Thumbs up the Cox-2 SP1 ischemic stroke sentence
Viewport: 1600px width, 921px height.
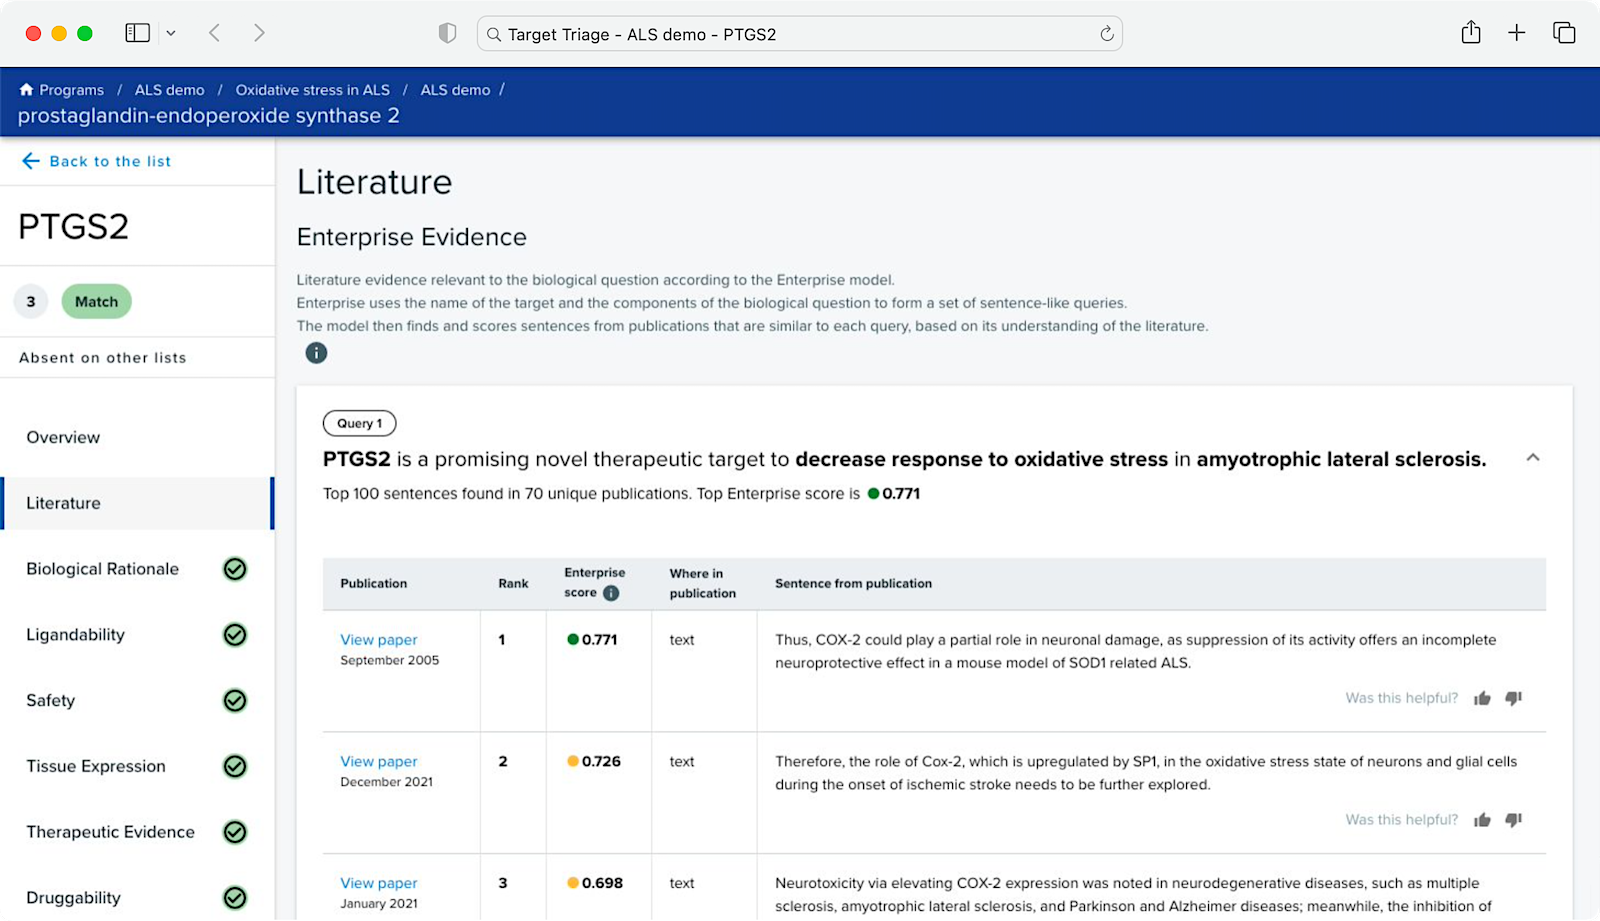(1482, 820)
